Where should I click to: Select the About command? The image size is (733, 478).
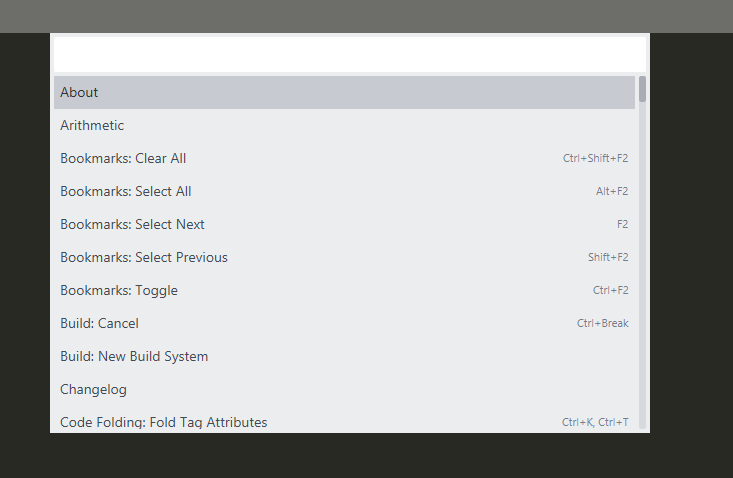[79, 92]
